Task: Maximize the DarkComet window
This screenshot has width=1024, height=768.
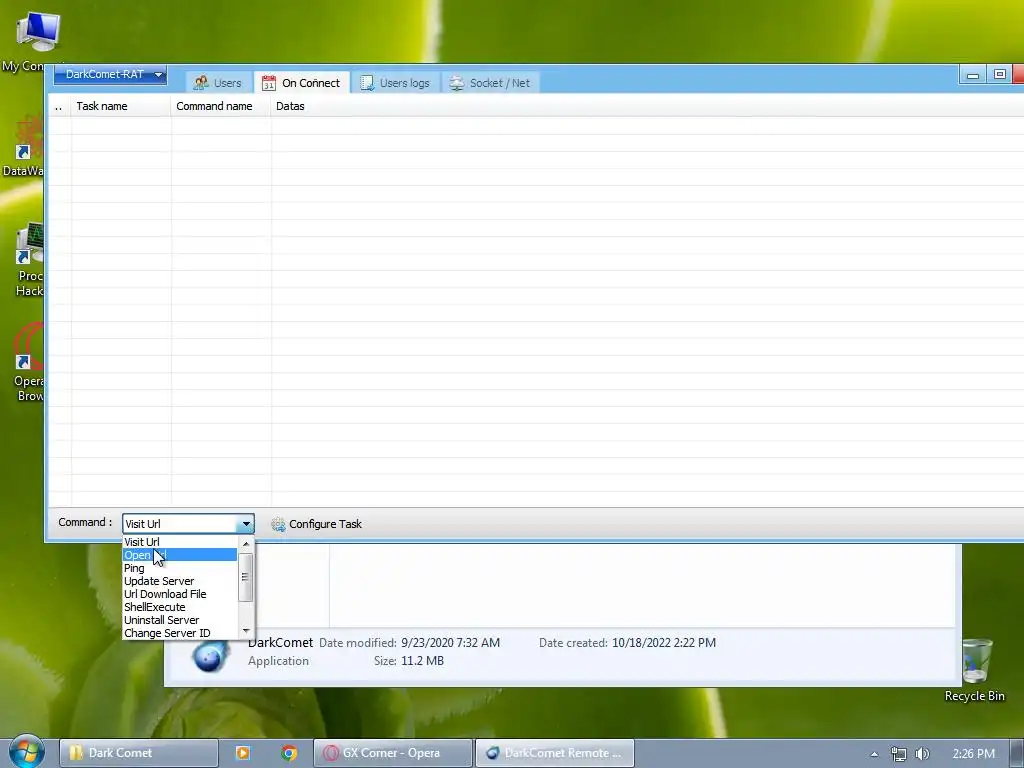Action: [x=999, y=74]
